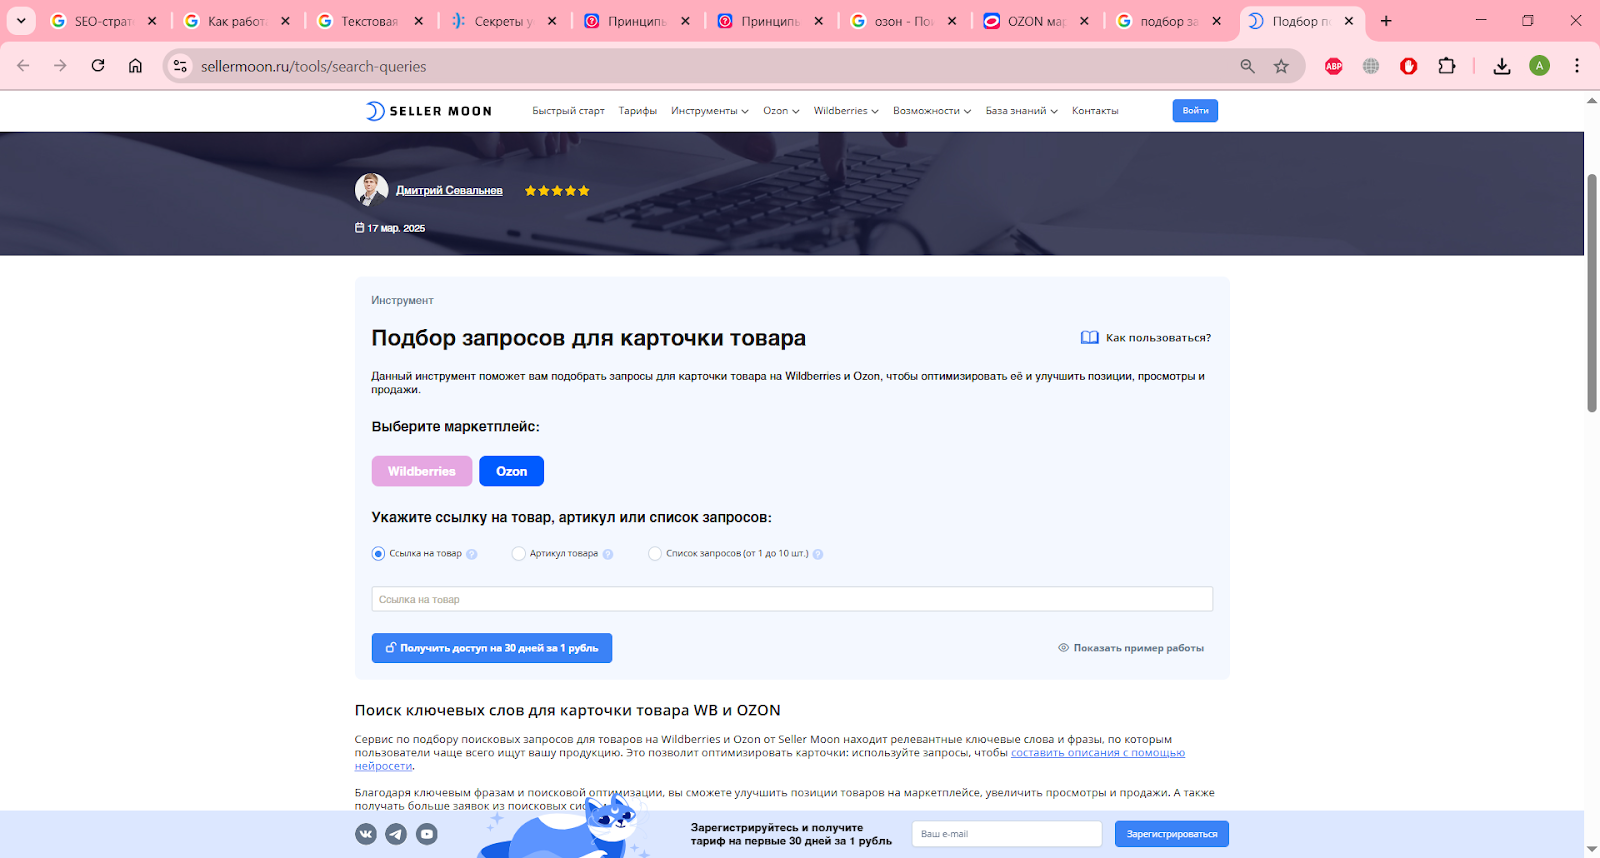Click the author avatar photo
Viewport: 1600px width, 858px height.
tap(372, 189)
